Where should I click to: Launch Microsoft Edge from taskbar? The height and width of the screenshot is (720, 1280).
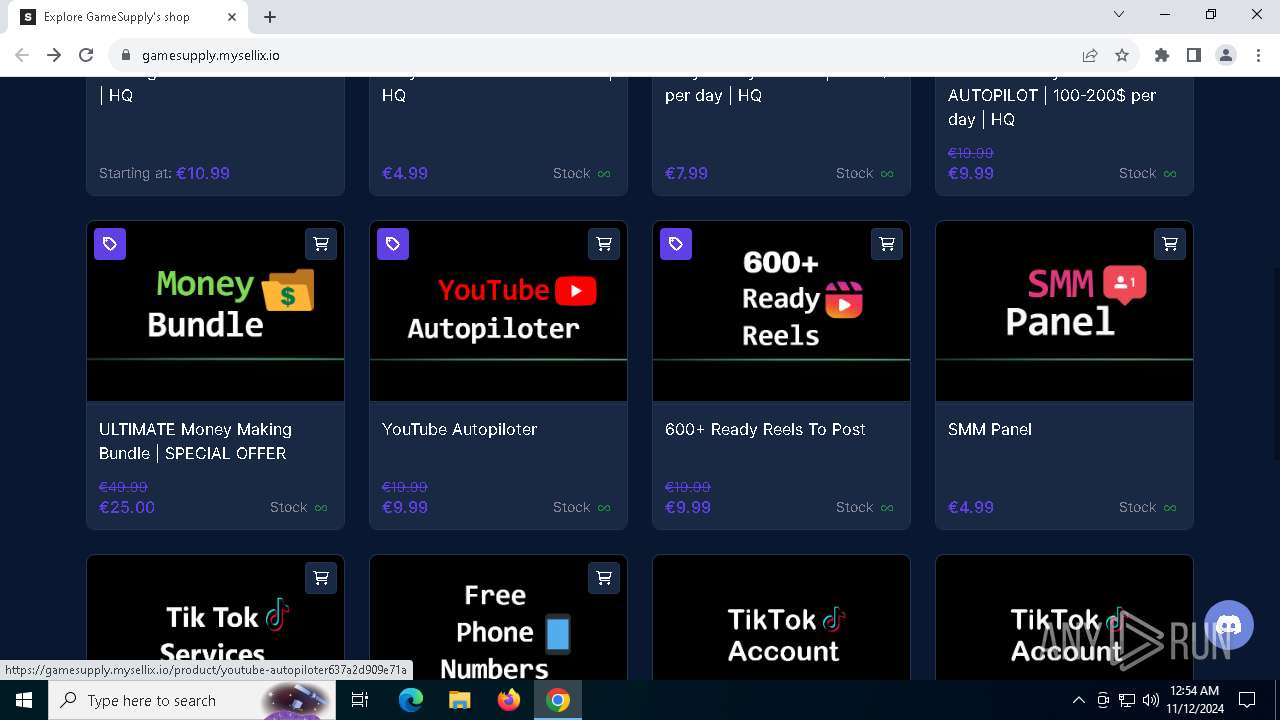tap(411, 700)
